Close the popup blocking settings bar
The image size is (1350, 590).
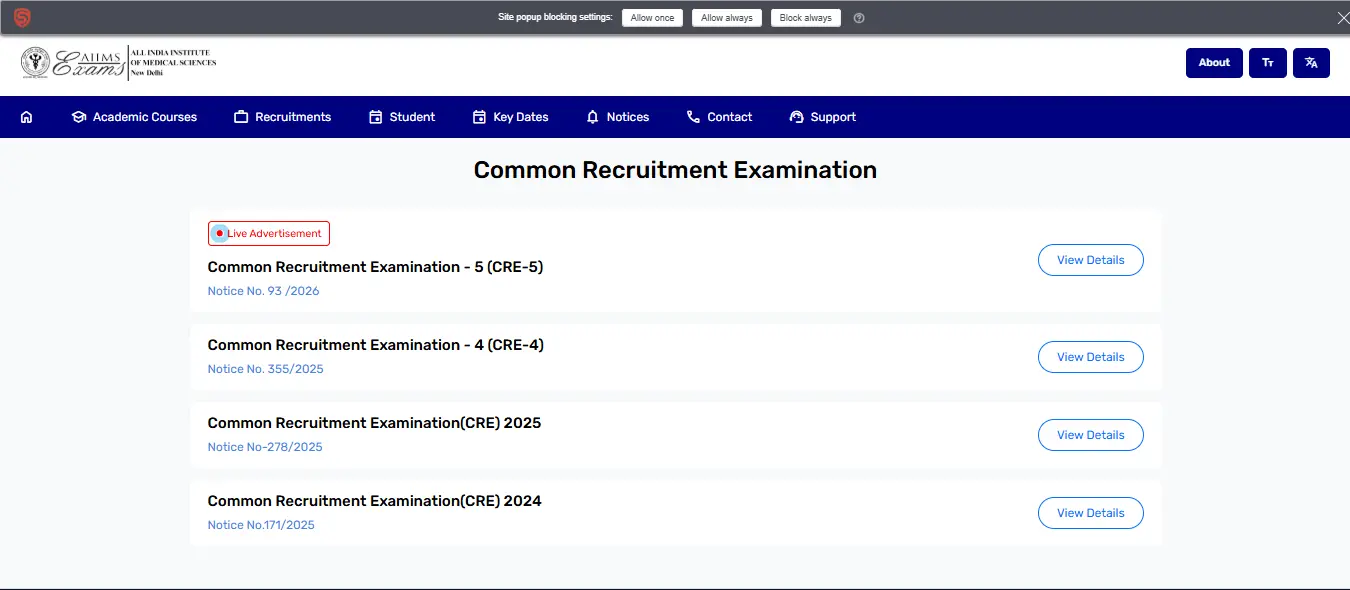pyautogui.click(x=1342, y=18)
